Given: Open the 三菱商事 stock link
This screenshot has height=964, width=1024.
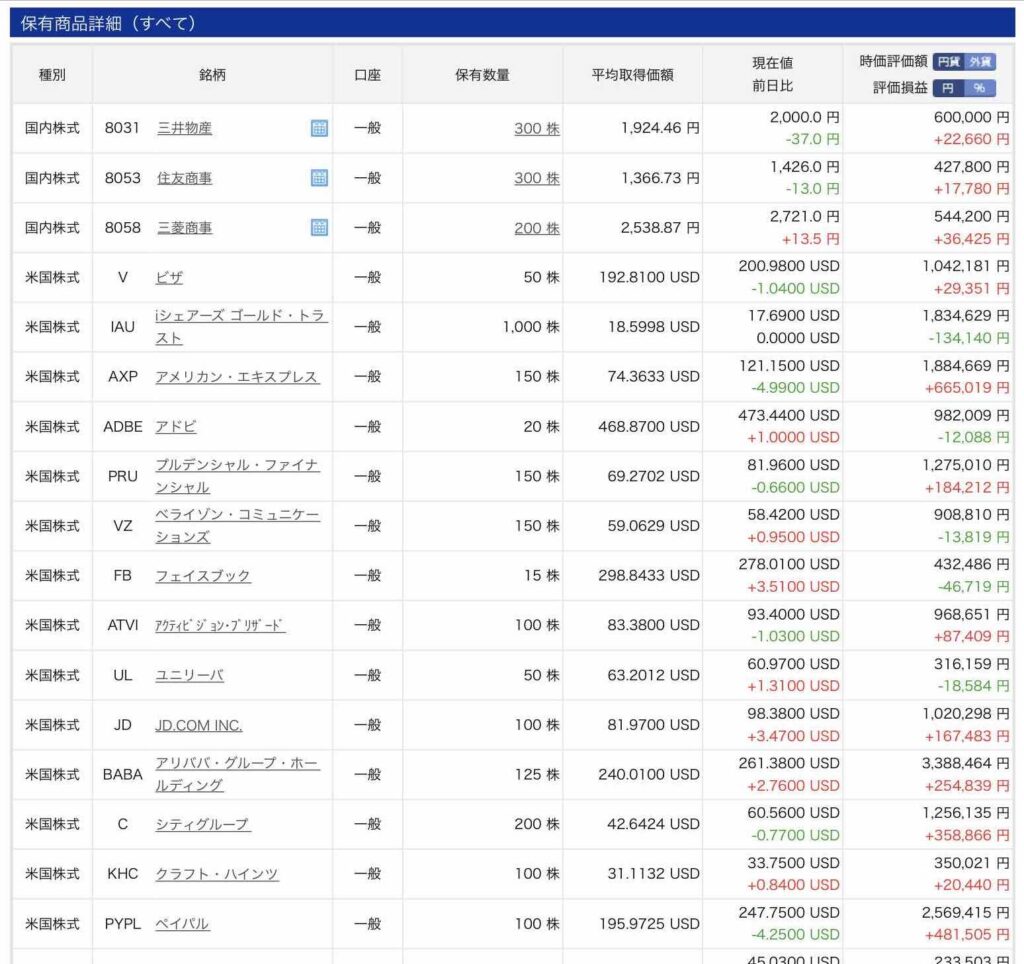Looking at the screenshot, I should [185, 227].
